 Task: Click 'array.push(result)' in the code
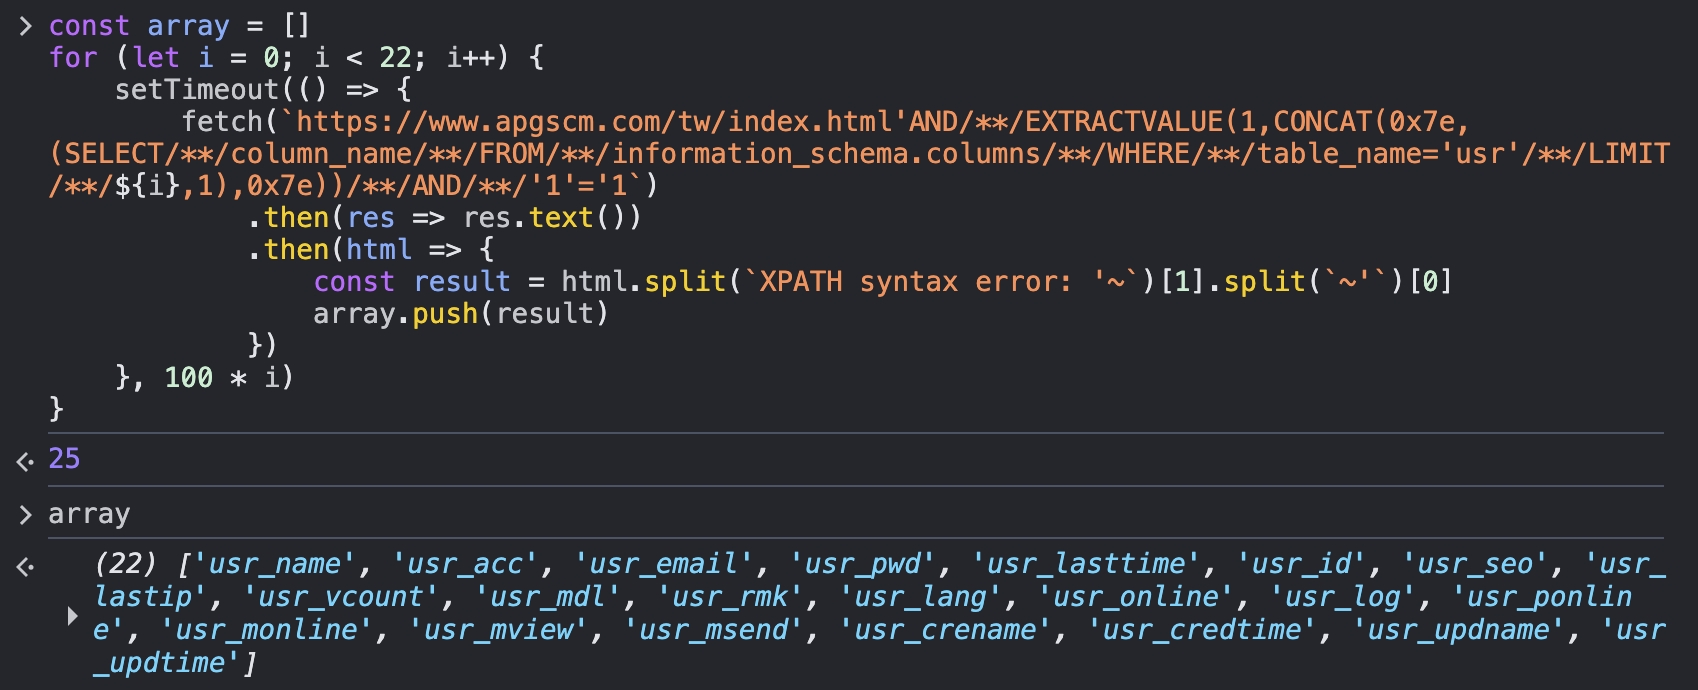point(461,314)
